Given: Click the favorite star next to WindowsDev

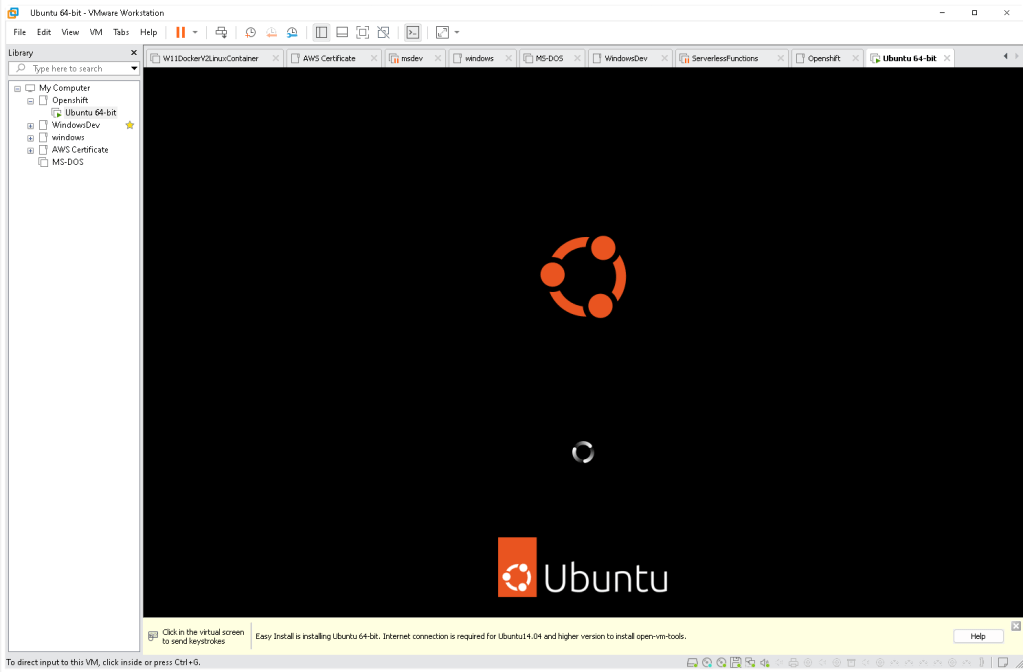Looking at the screenshot, I should [130, 125].
